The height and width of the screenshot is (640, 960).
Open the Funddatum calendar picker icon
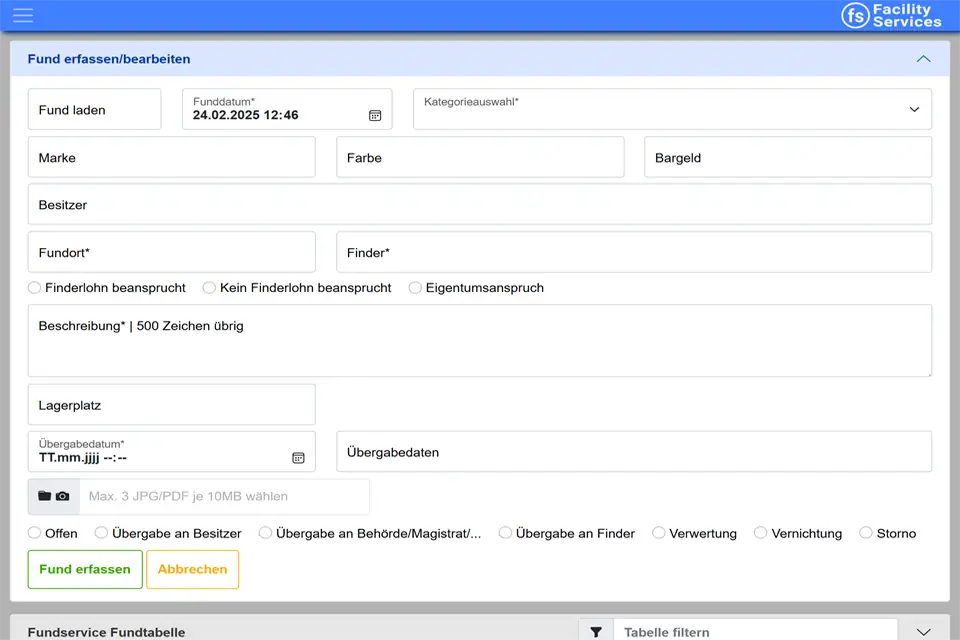(x=375, y=115)
